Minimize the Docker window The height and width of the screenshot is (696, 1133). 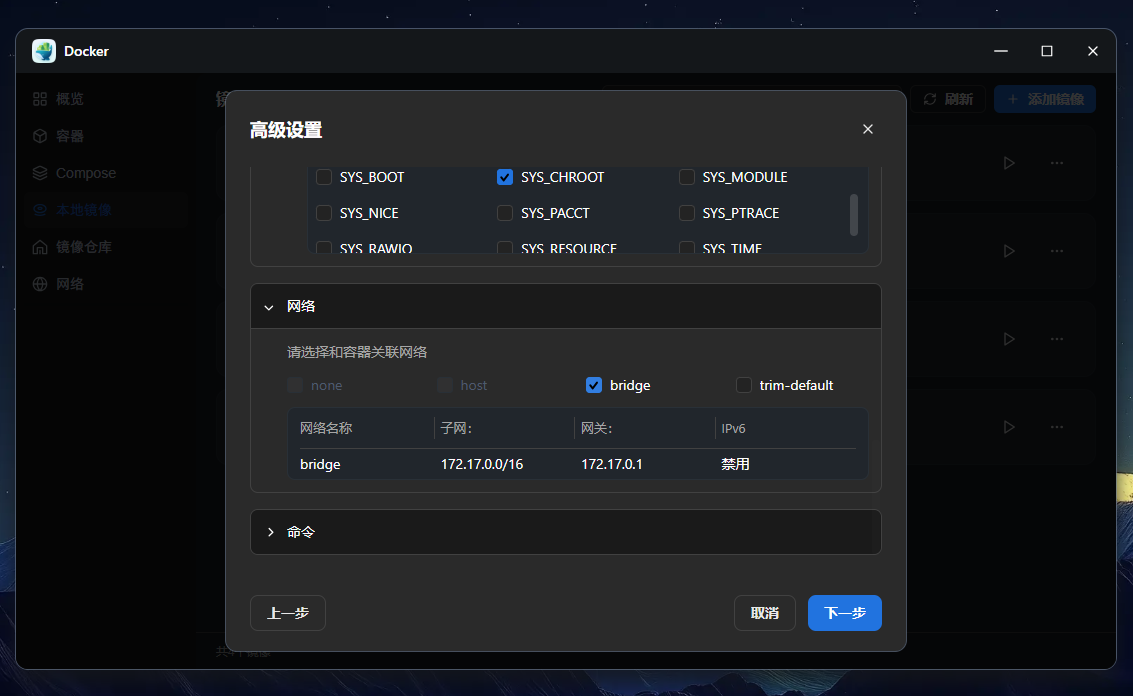[1001, 51]
